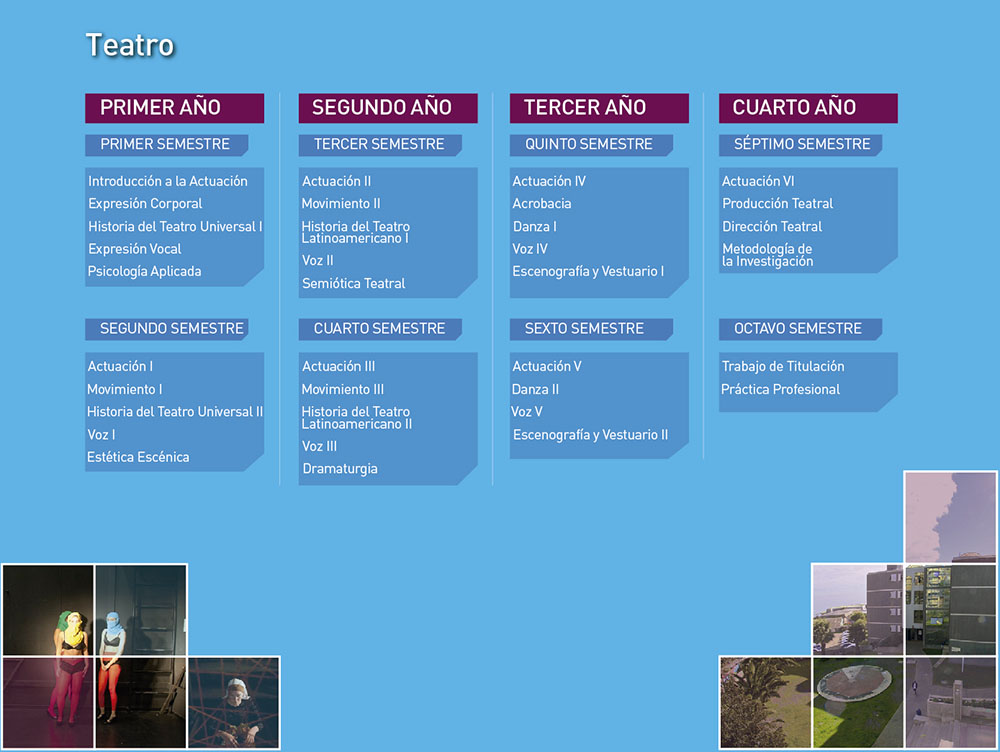Click 'Dramaturgia' course
The width and height of the screenshot is (1000, 752).
[x=340, y=469]
